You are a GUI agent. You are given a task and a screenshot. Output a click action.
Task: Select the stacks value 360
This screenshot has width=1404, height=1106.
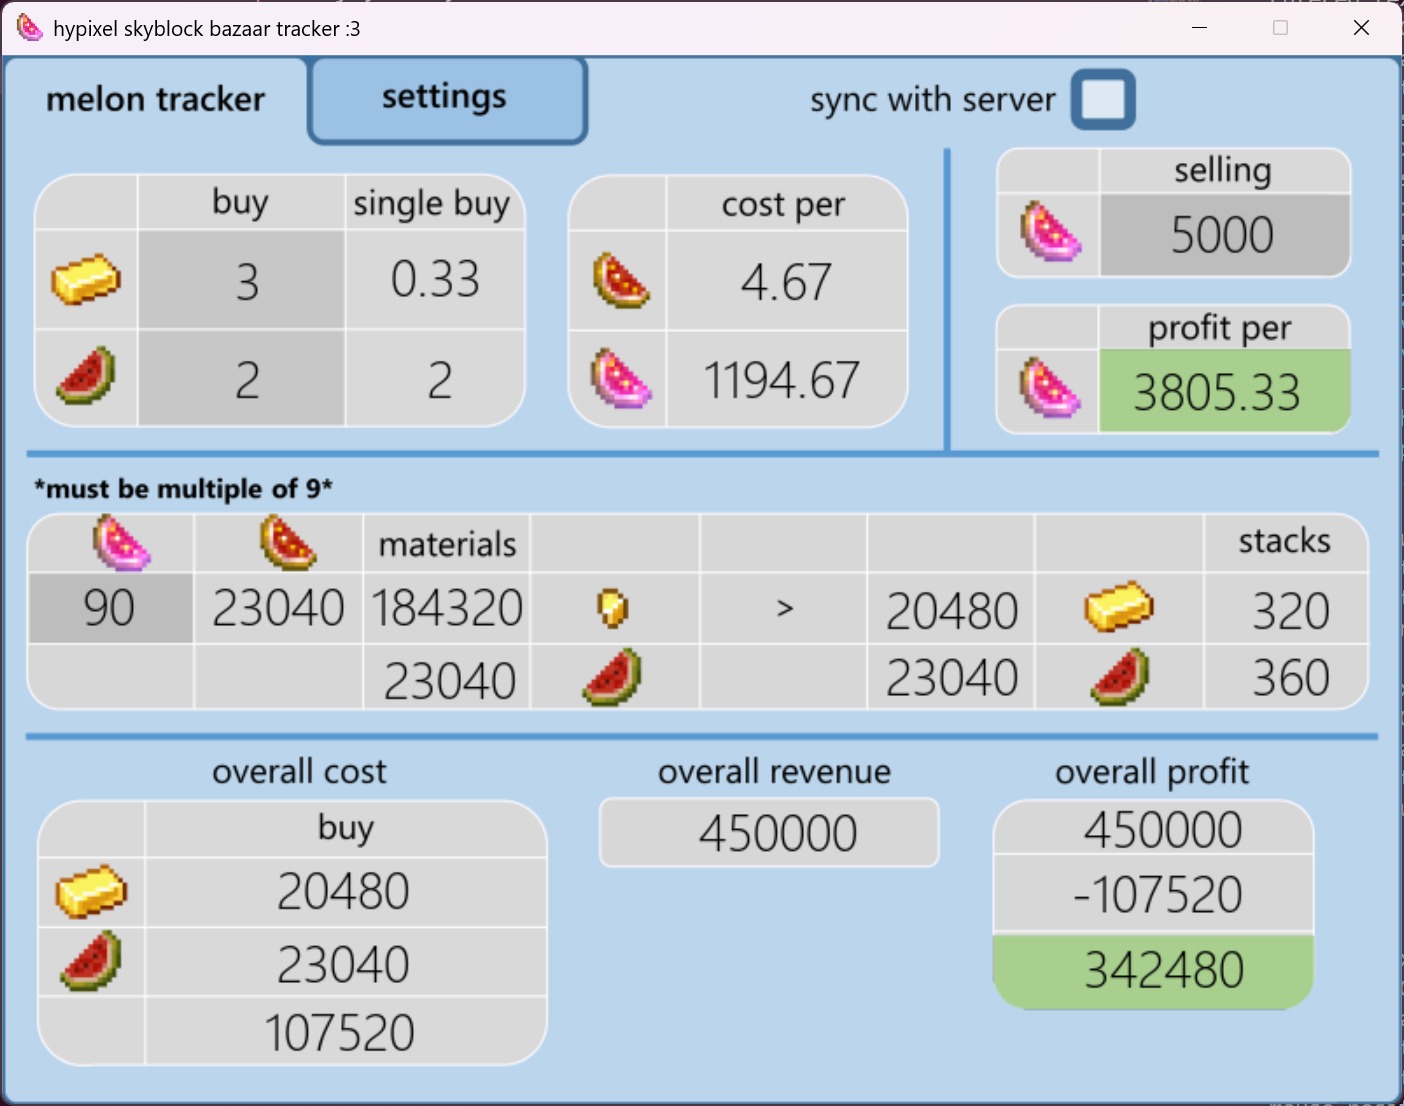pyautogui.click(x=1291, y=678)
